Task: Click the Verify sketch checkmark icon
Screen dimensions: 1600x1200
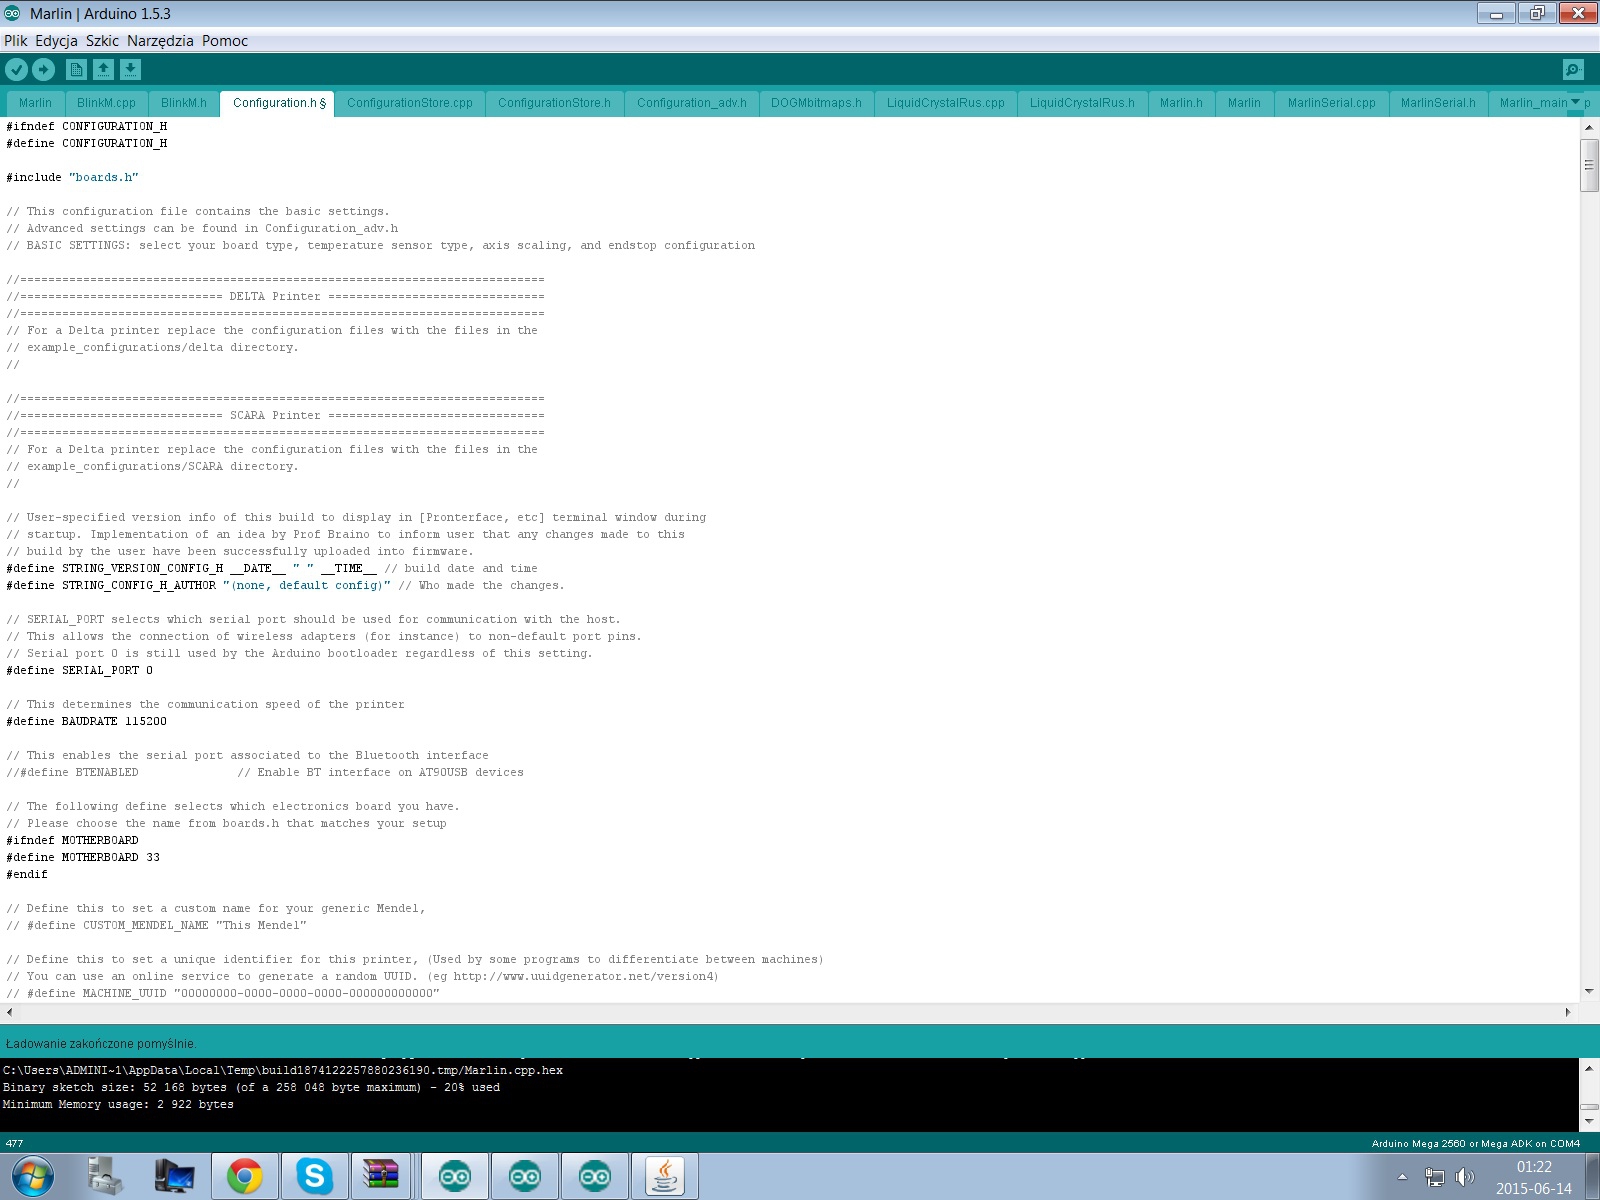Action: (x=17, y=69)
